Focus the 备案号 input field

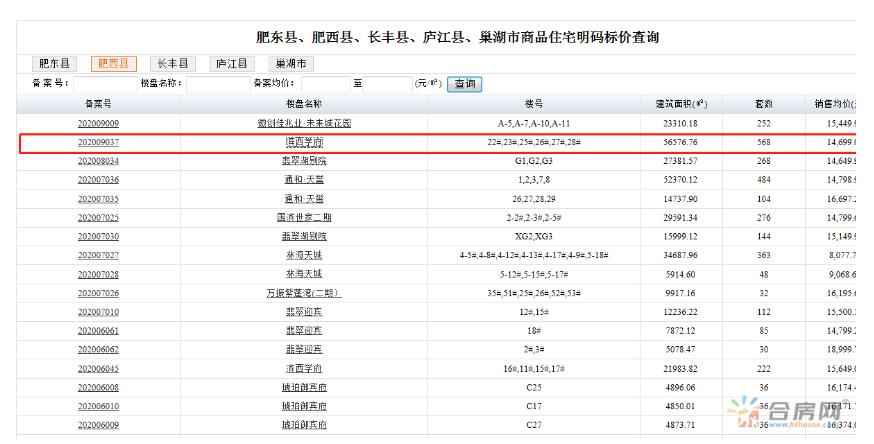[102, 83]
